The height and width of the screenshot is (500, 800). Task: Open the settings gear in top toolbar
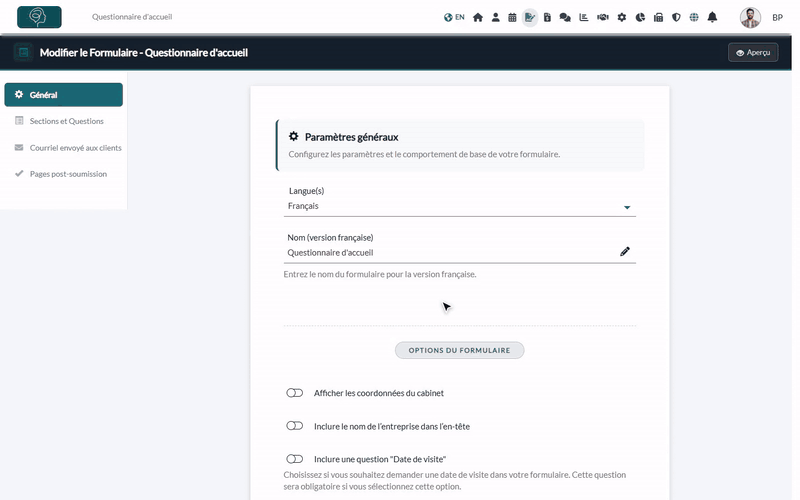click(x=621, y=17)
